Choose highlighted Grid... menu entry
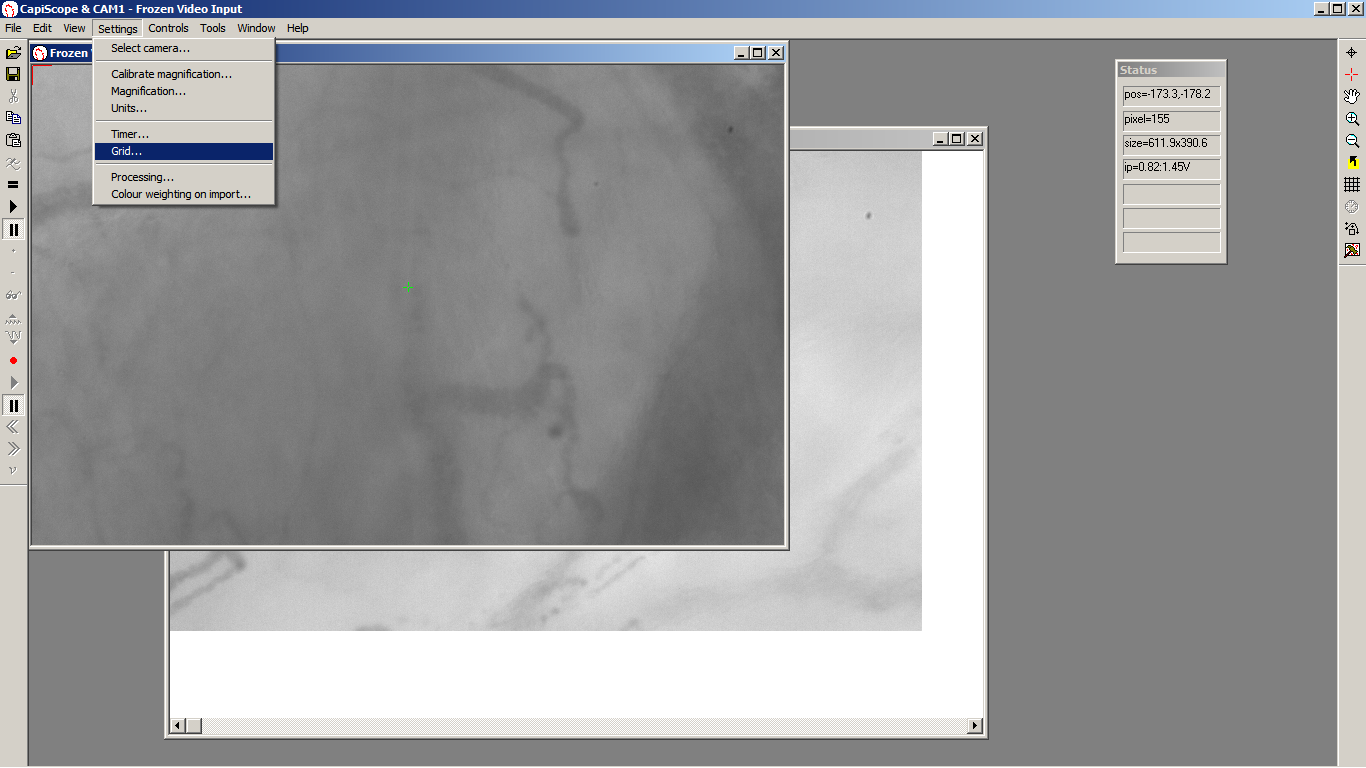 click(184, 151)
